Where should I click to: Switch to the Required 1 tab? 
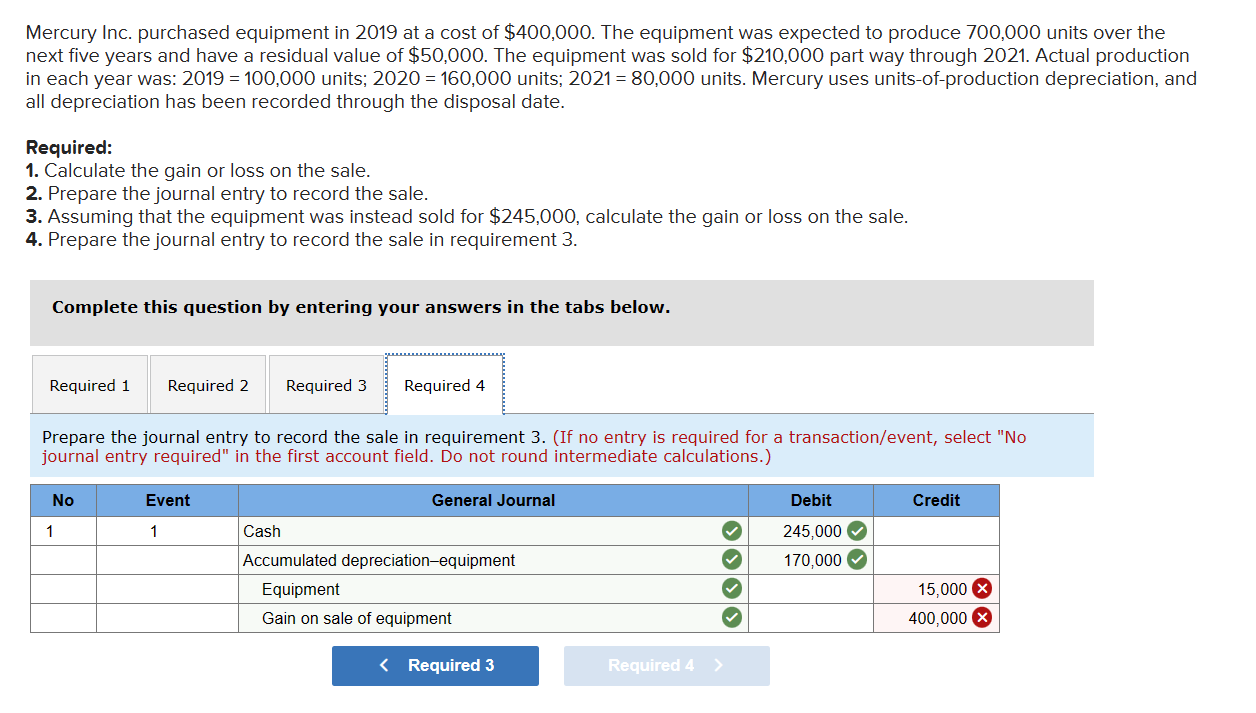89,384
